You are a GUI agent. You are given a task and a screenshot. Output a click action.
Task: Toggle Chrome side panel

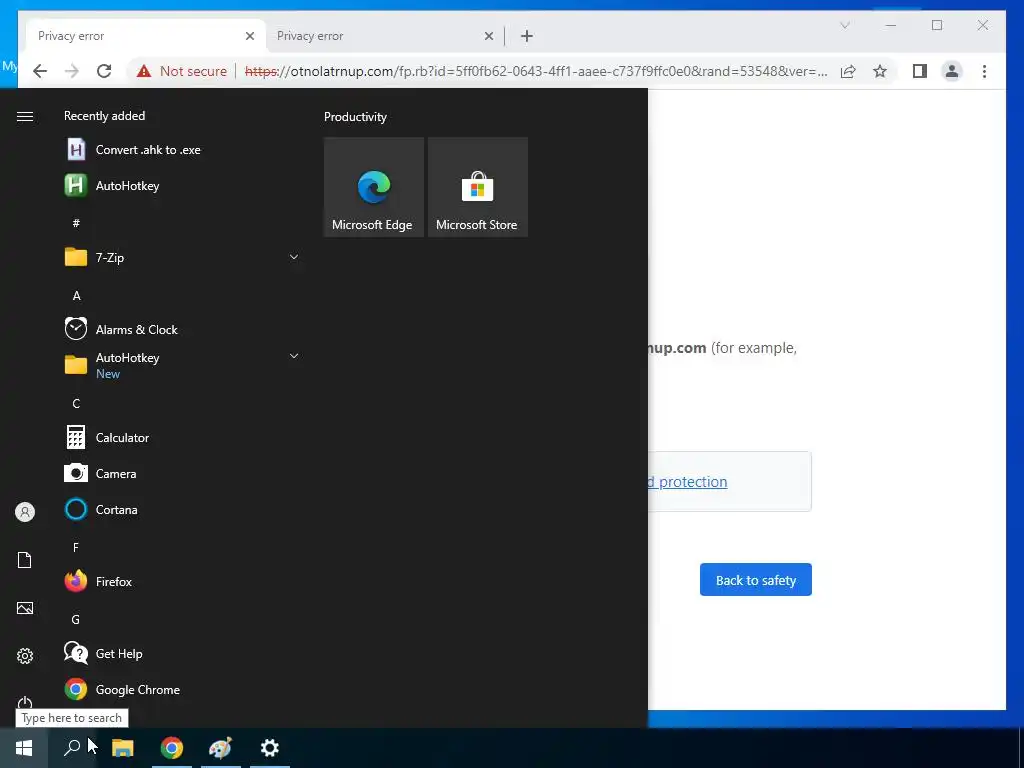(920, 71)
